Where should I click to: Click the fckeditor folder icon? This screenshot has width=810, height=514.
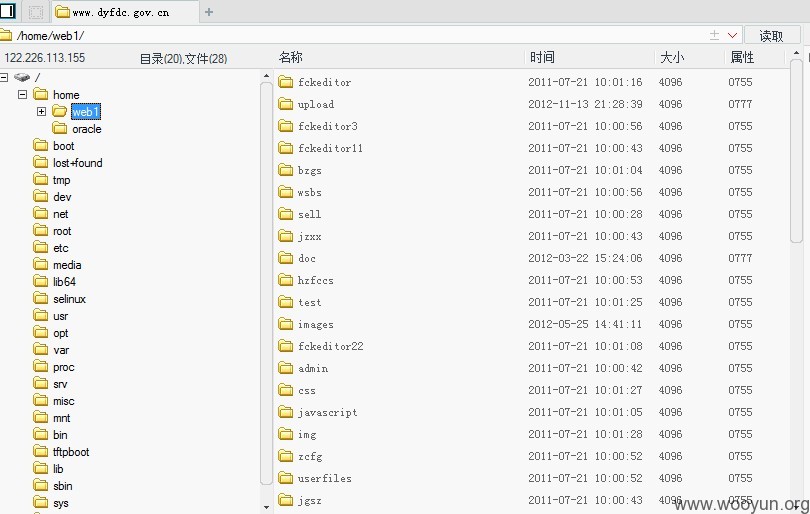[x=286, y=82]
